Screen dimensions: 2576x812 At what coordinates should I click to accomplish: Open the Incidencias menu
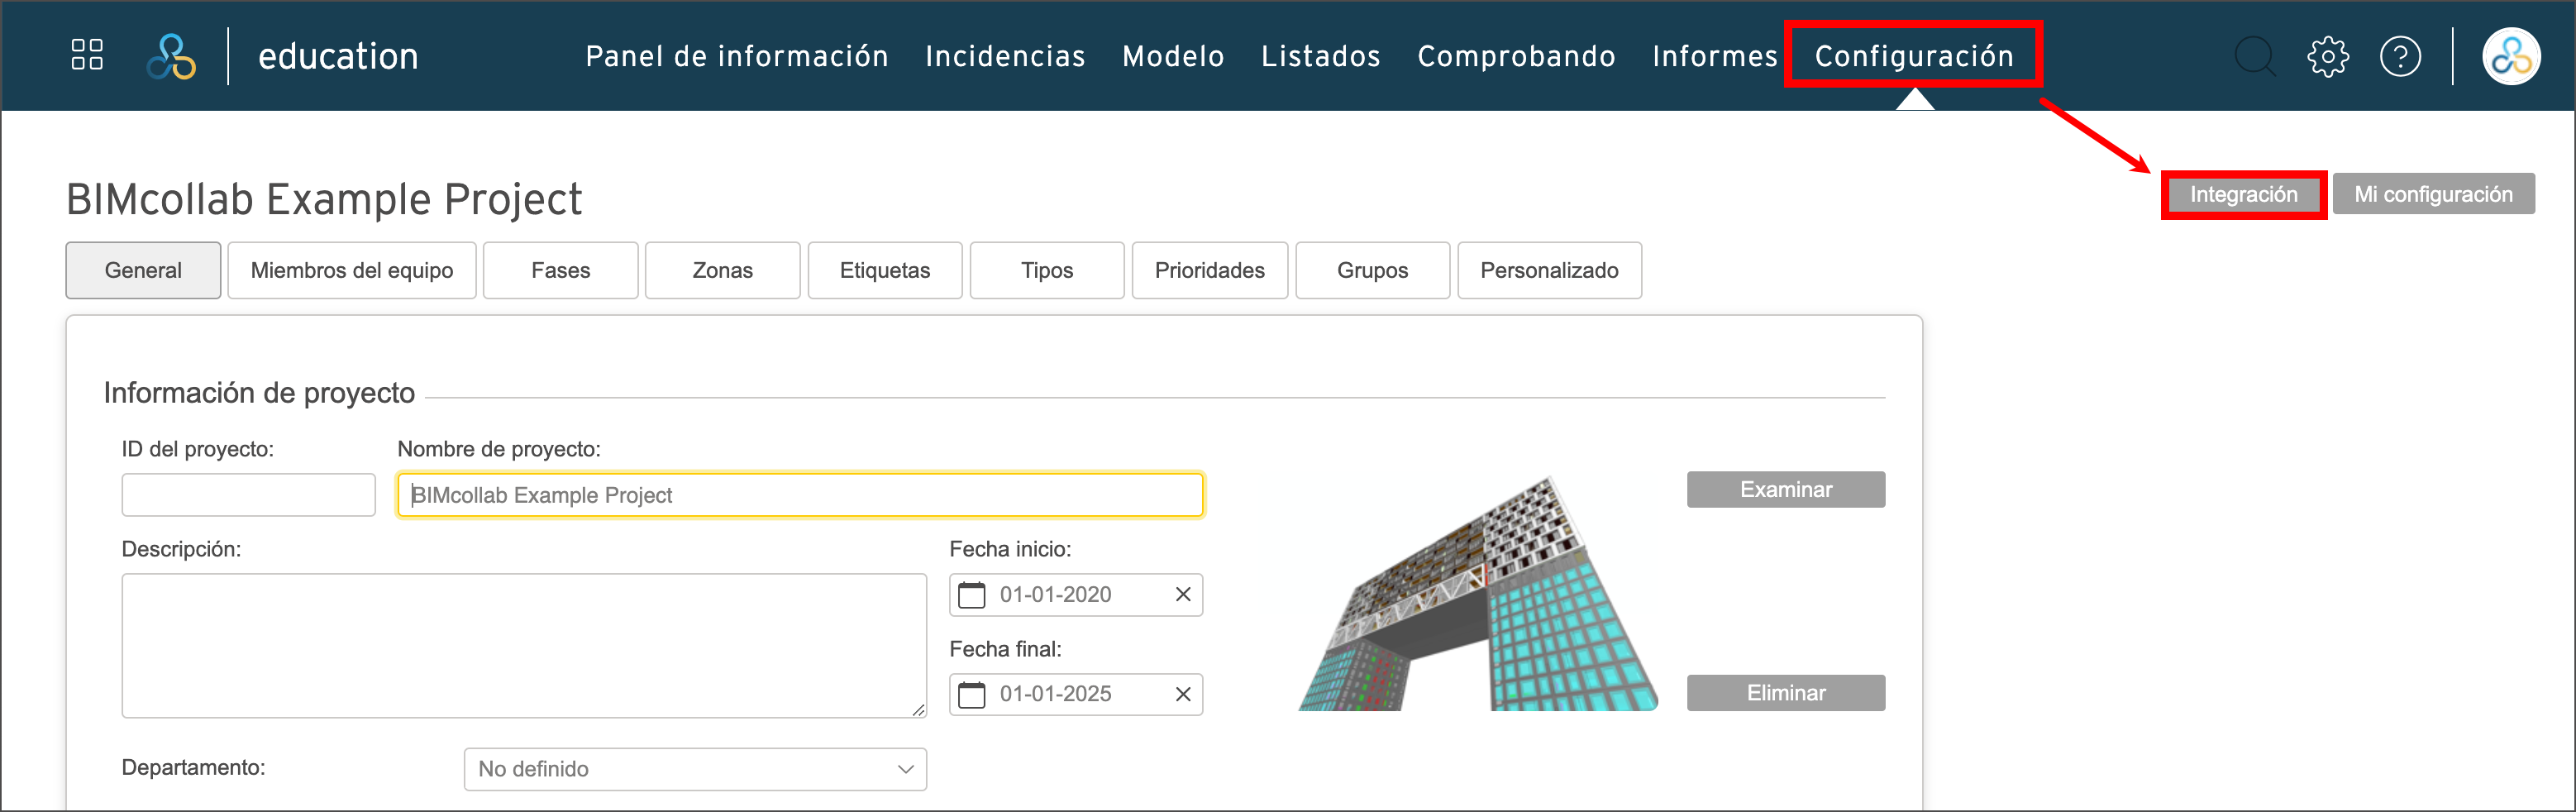coord(1005,56)
